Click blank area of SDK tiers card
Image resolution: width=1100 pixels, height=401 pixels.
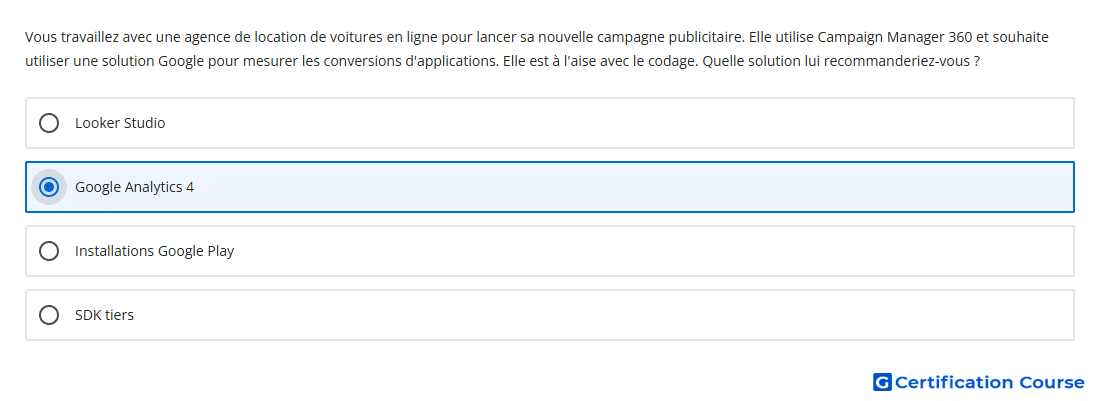603,315
